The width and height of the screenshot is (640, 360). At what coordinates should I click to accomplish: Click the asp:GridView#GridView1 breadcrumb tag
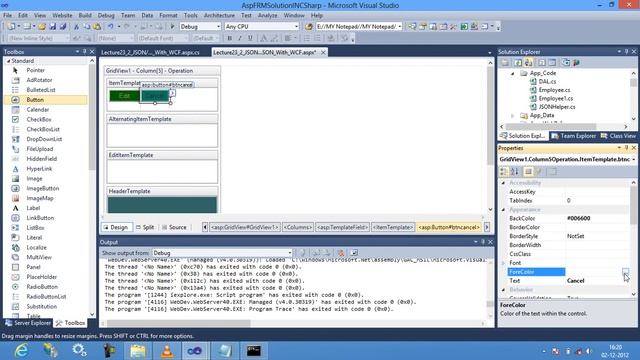tap(245, 227)
